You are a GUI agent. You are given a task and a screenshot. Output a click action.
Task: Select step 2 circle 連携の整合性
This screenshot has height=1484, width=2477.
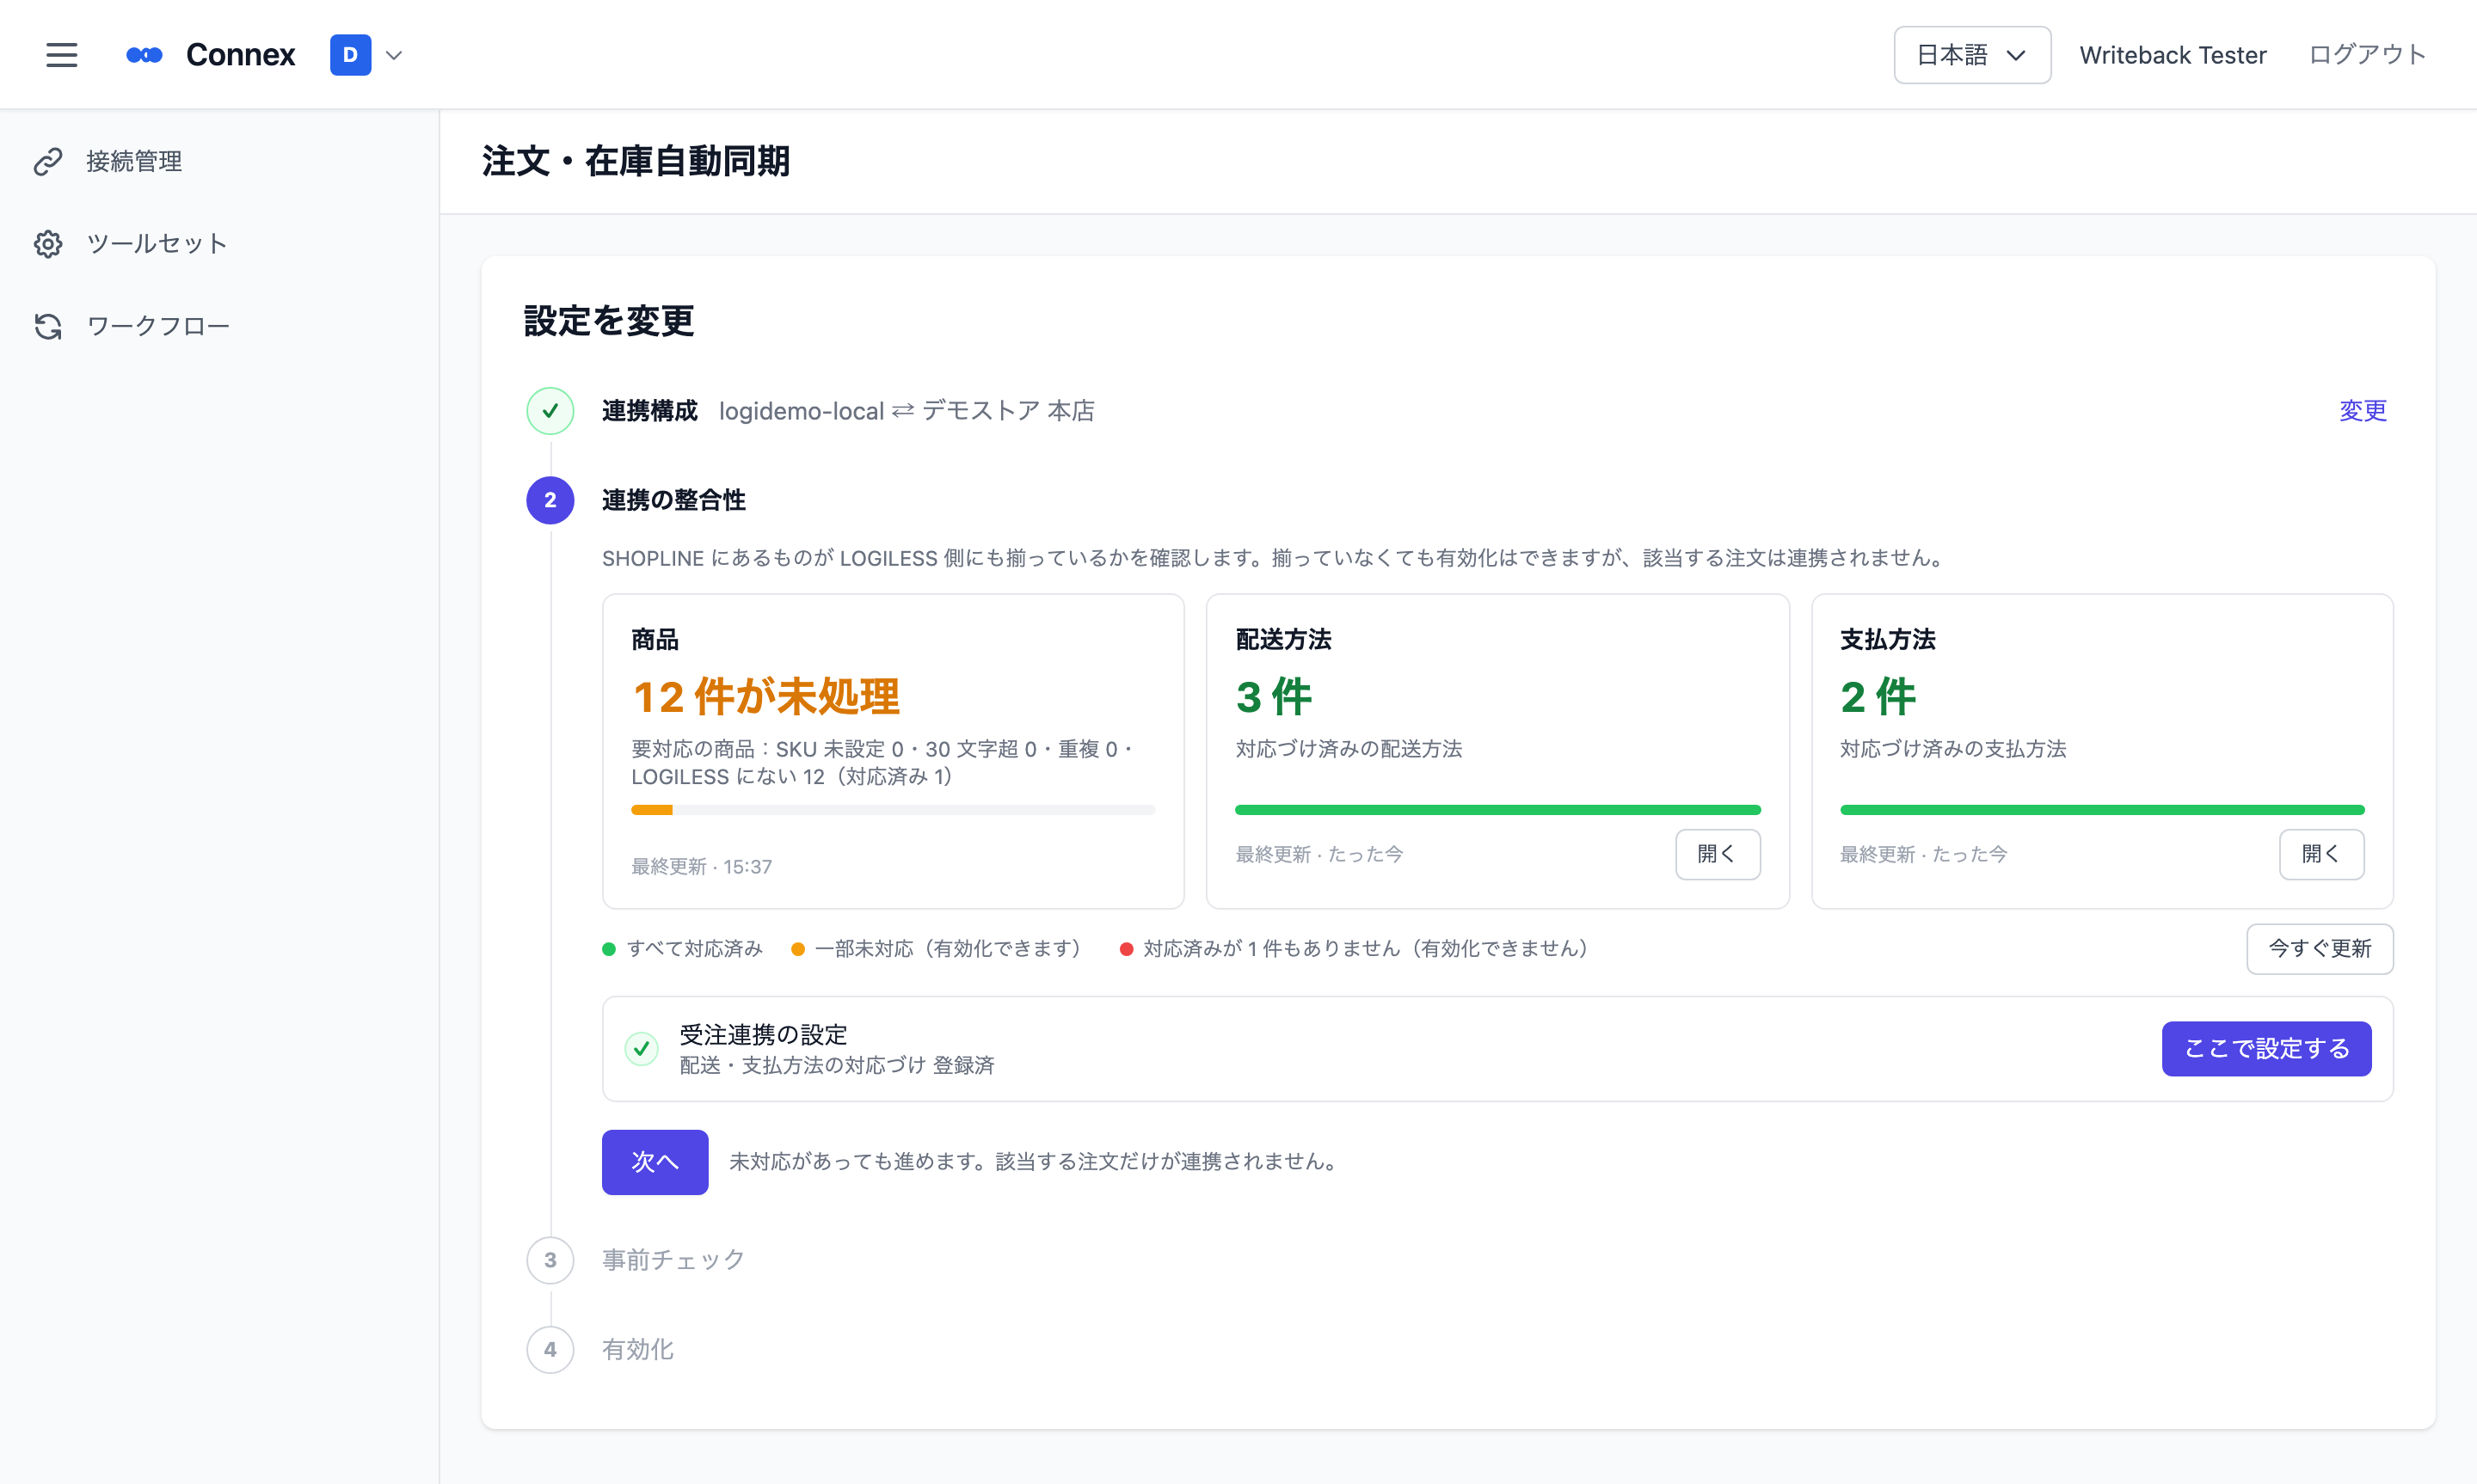click(550, 500)
